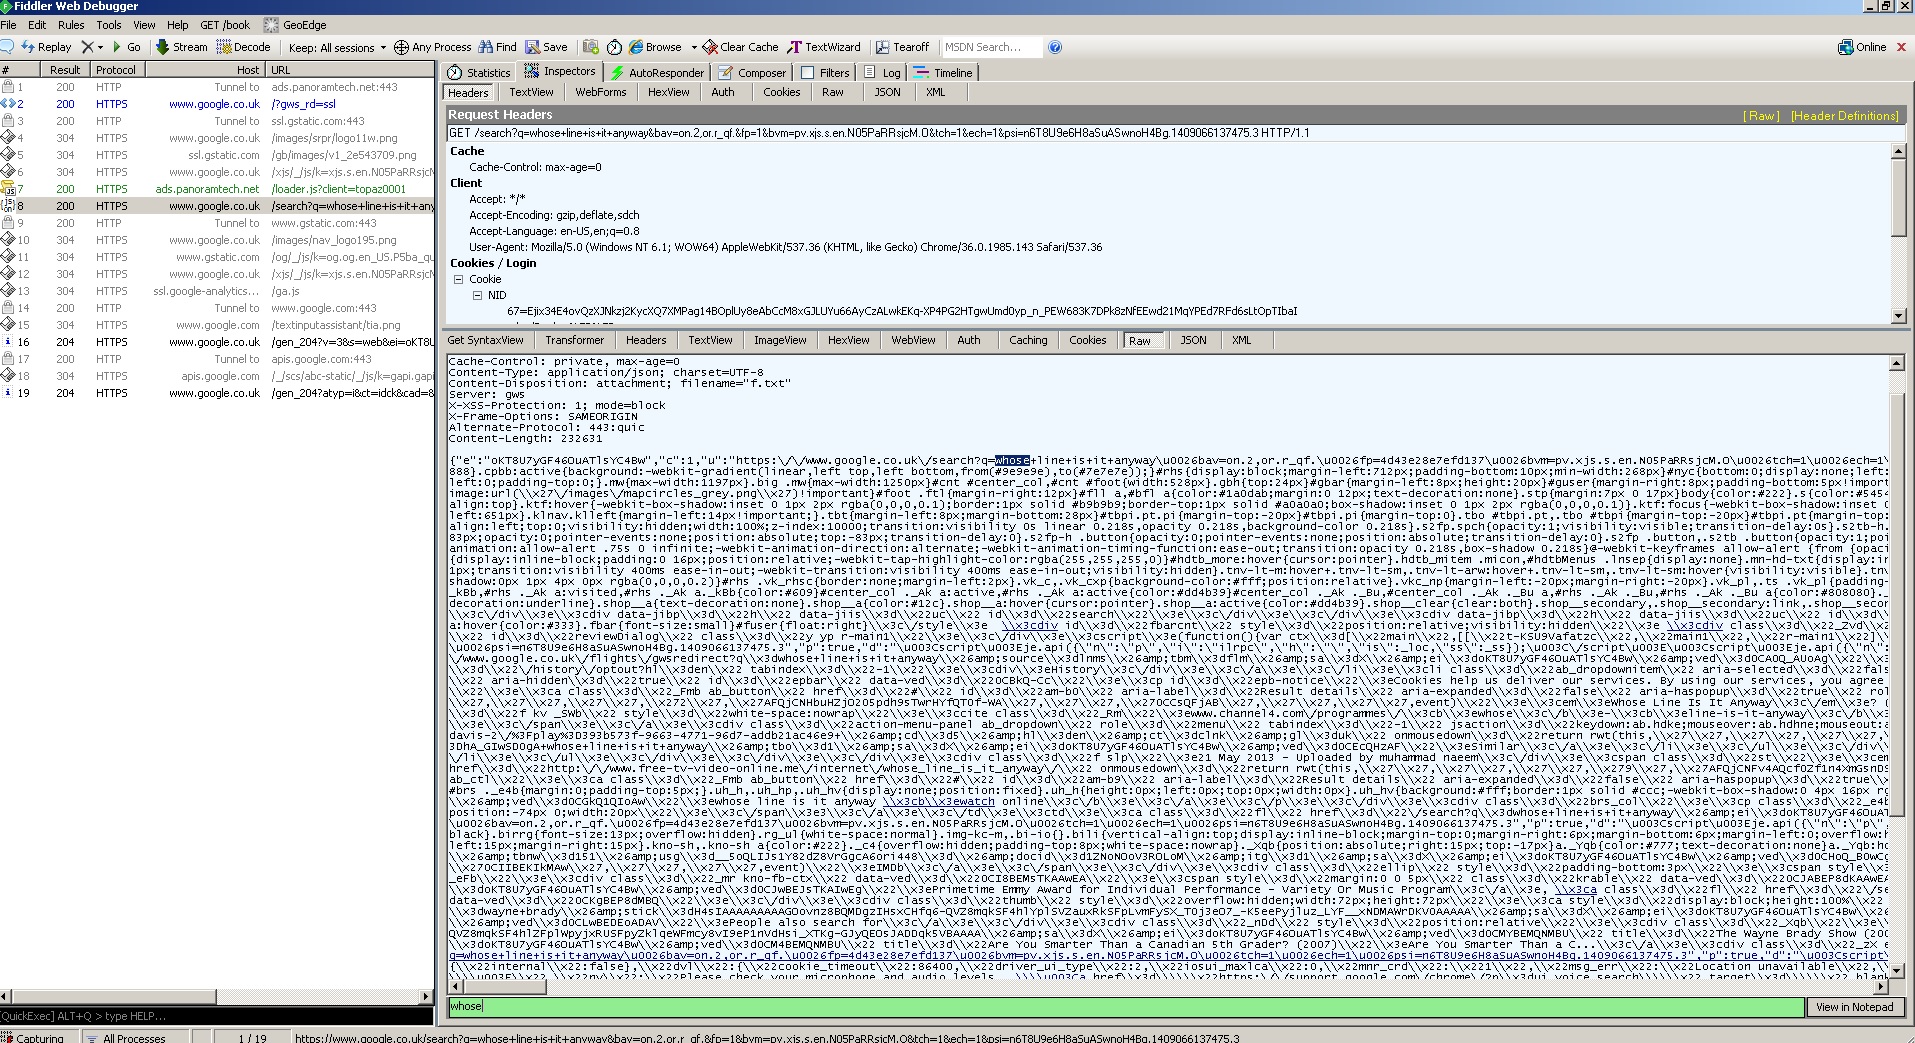Image resolution: width=1915 pixels, height=1043 pixels.
Task: Select the response Caching tab
Action: point(1028,340)
